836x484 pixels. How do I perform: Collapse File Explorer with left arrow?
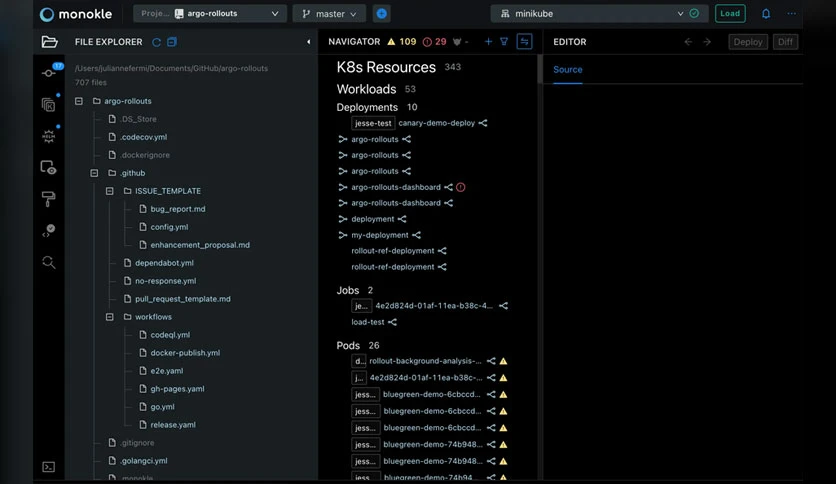point(308,42)
